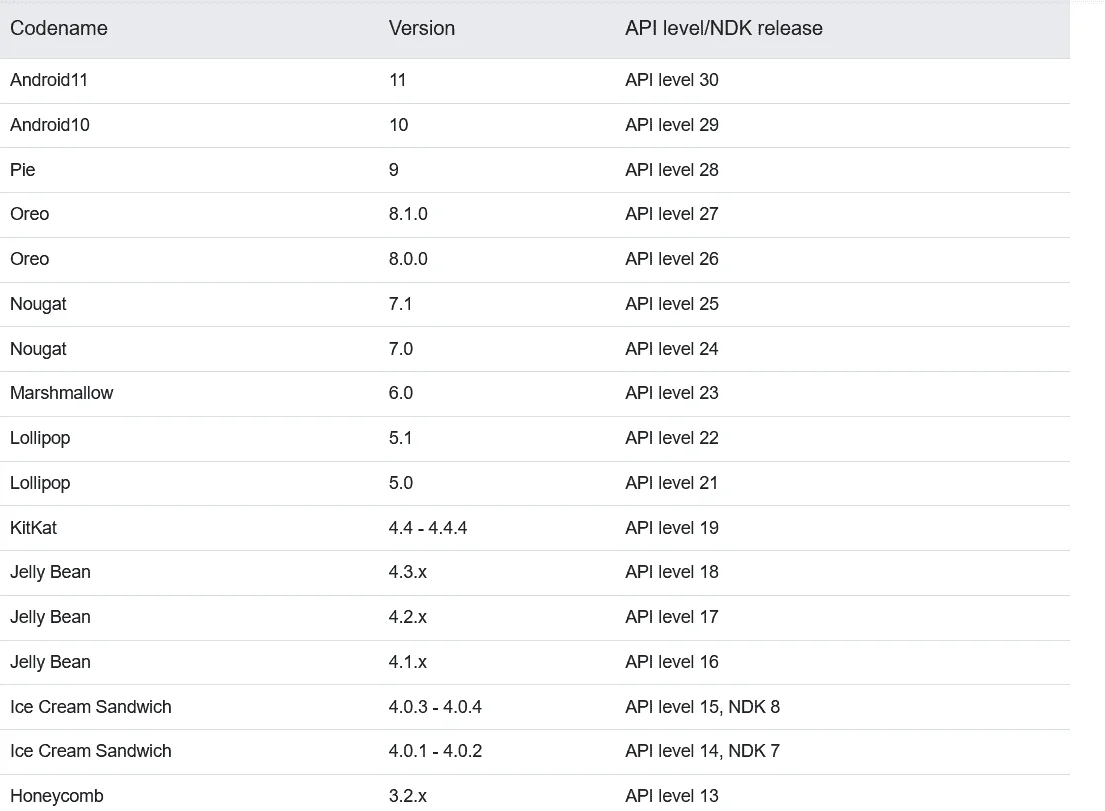Click API level 21 cell
Screen dimensions: 1105x811
click(672, 483)
